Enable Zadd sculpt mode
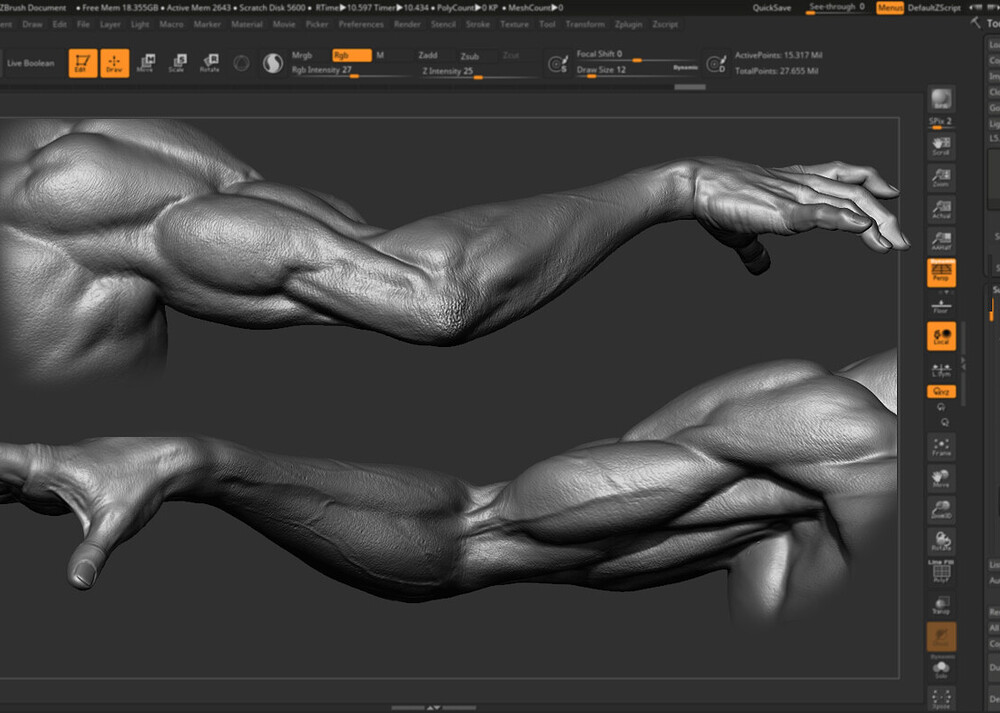Screen dimensions: 1000x713 [x=429, y=56]
